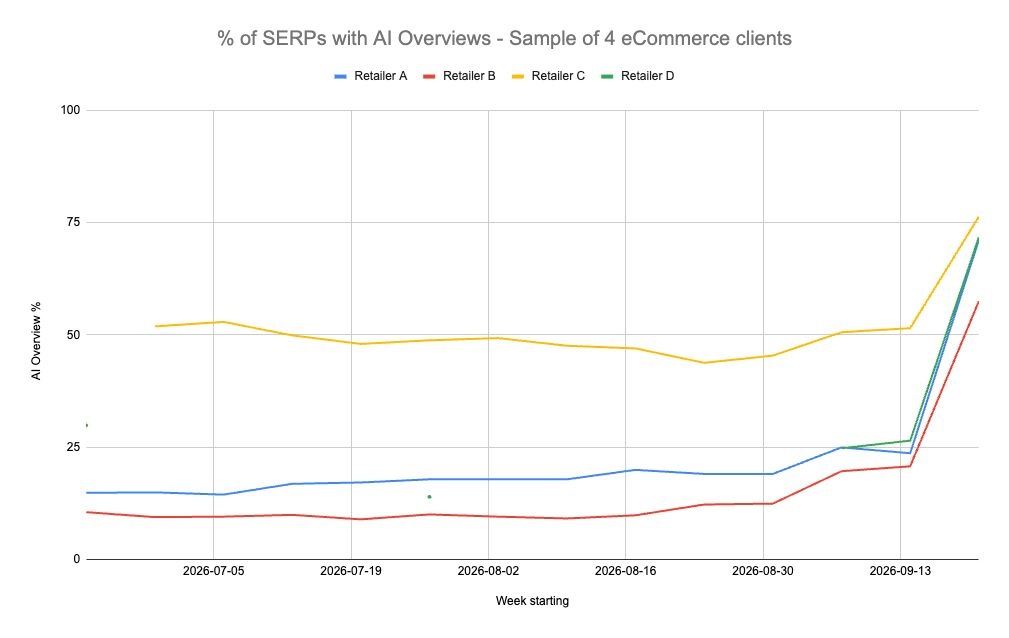Image resolution: width=1009 pixels, height=638 pixels.
Task: Click the green Retailer D legend swatch
Action: pyautogui.click(x=607, y=77)
